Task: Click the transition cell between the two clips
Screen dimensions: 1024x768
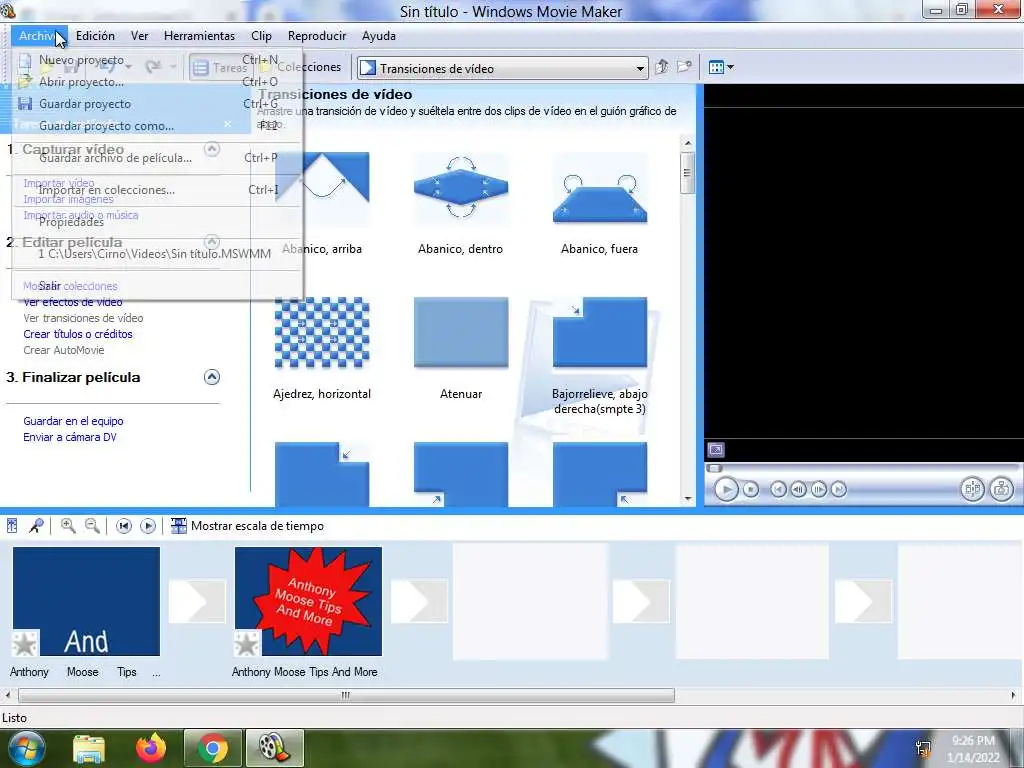Action: coord(197,601)
